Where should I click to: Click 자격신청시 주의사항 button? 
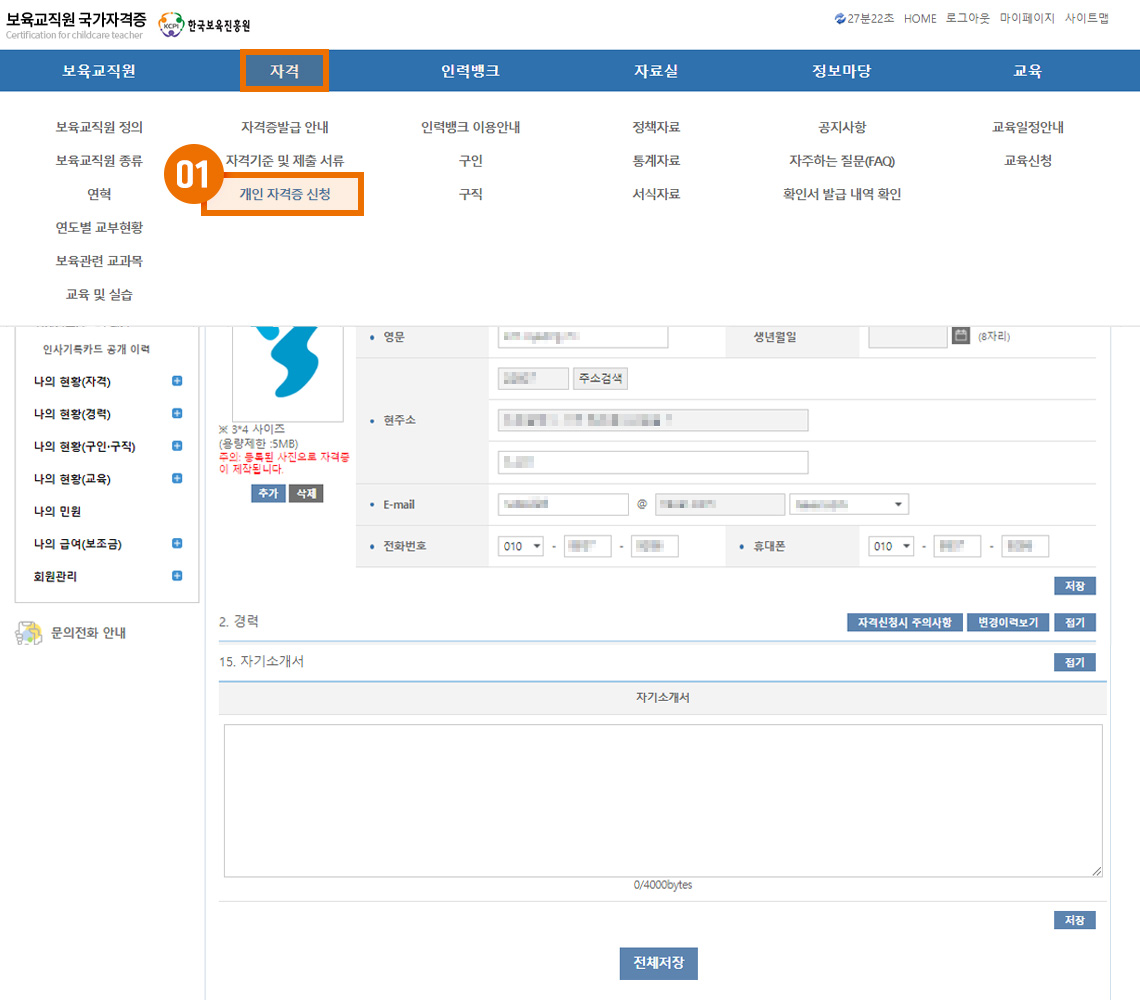[x=905, y=622]
